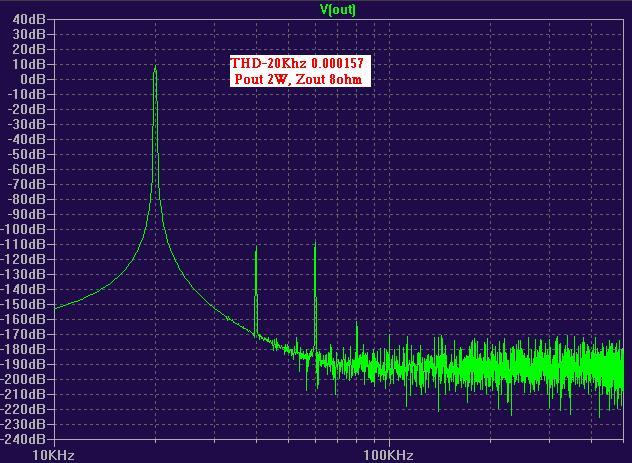
Task: Select the THD-20Khz 0.000157 annotation line
Action: click(297, 63)
